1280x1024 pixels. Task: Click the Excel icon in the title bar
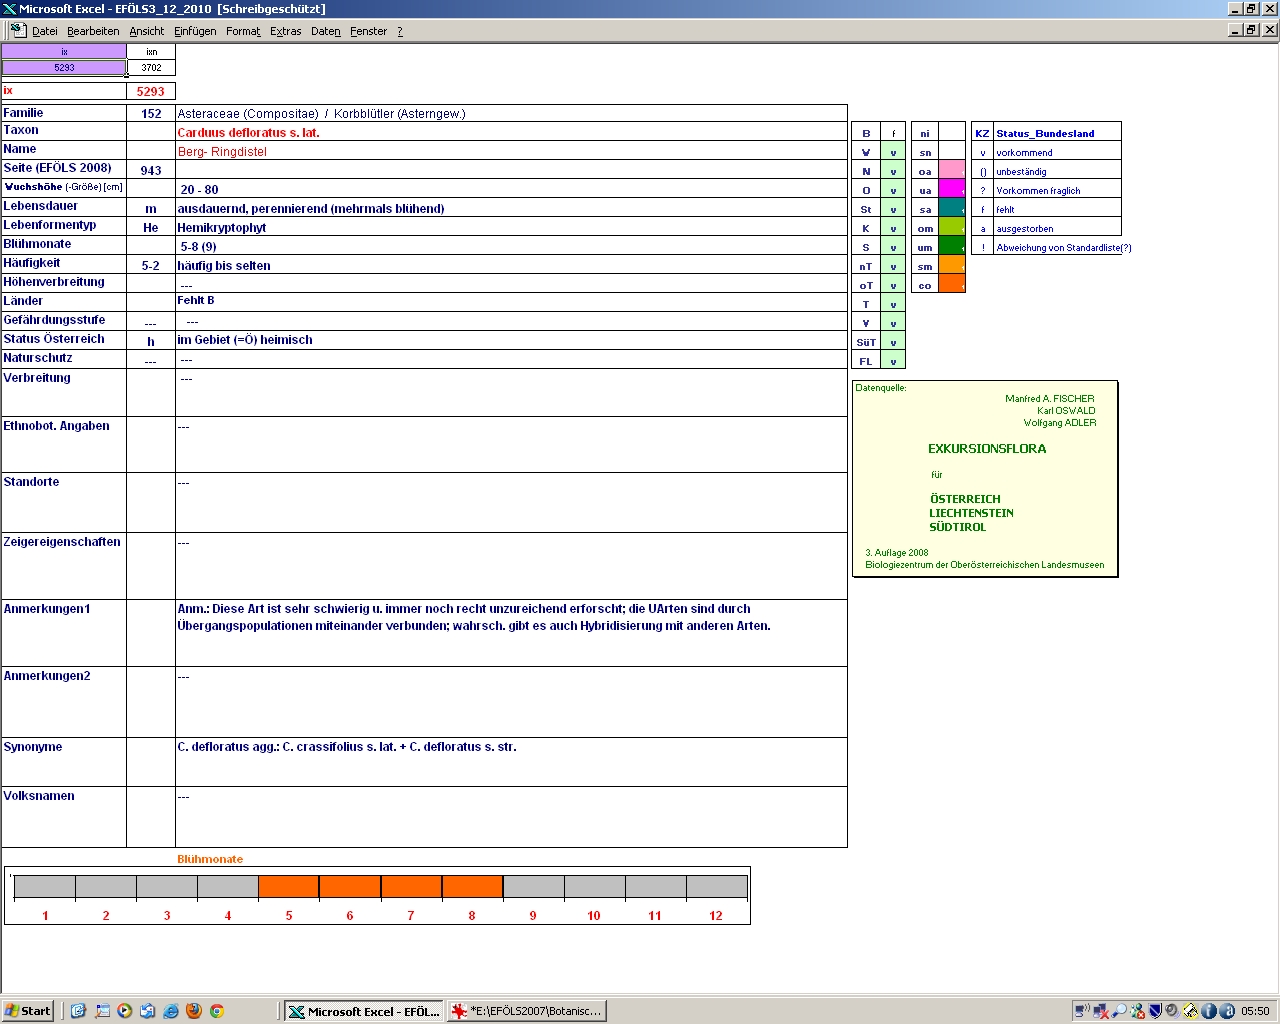[9, 9]
